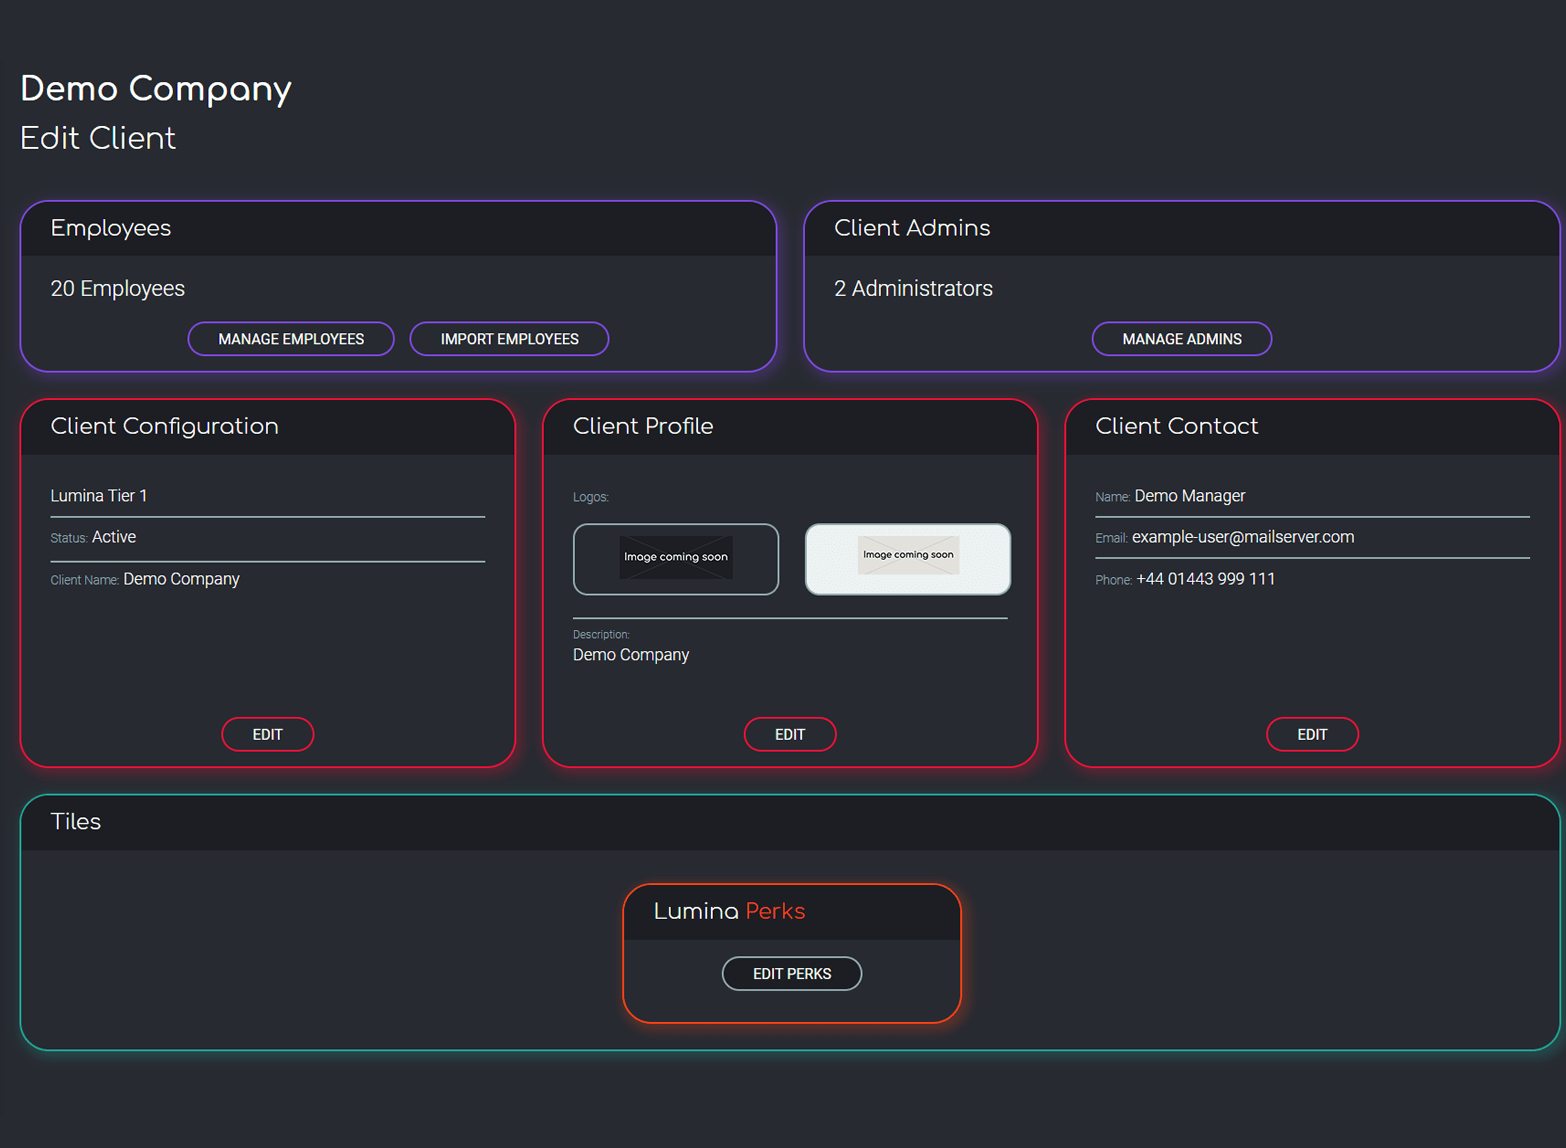The height and width of the screenshot is (1148, 1566).
Task: Select the Lumina Tier 1 configuration entry
Action: [x=99, y=495]
